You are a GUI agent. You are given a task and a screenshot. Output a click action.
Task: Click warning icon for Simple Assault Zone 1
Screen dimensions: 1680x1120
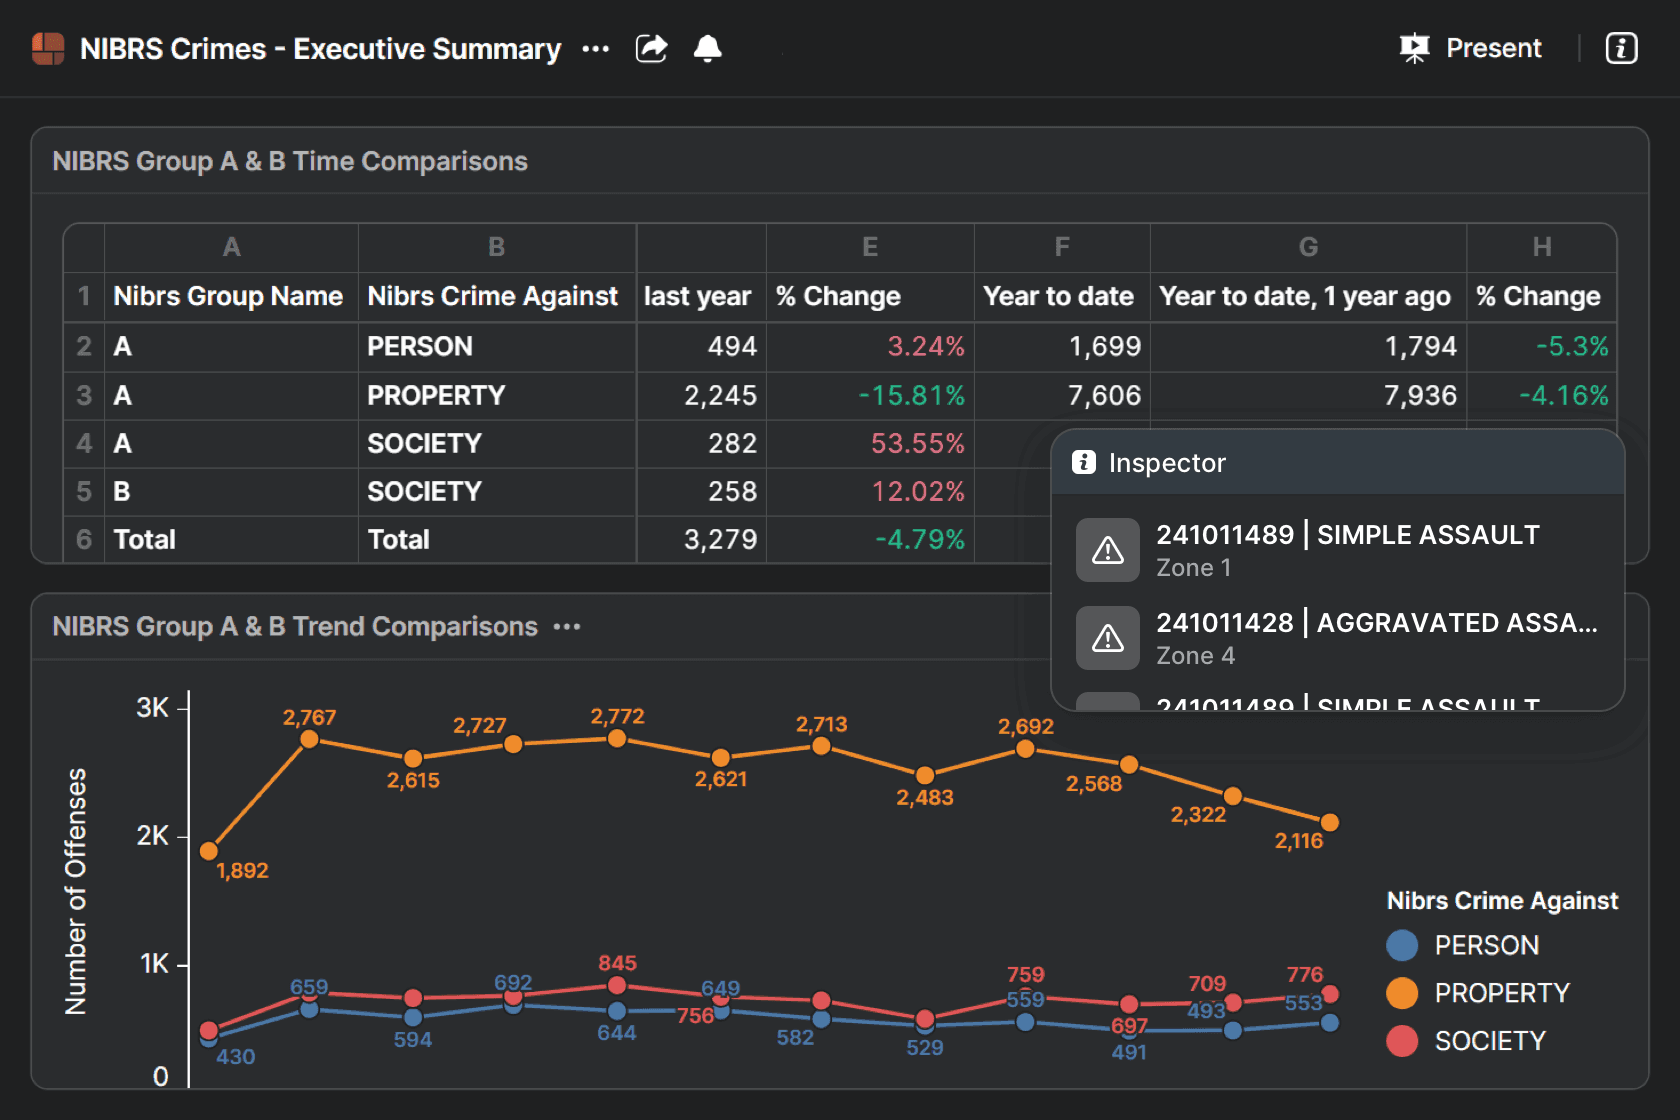coord(1107,550)
